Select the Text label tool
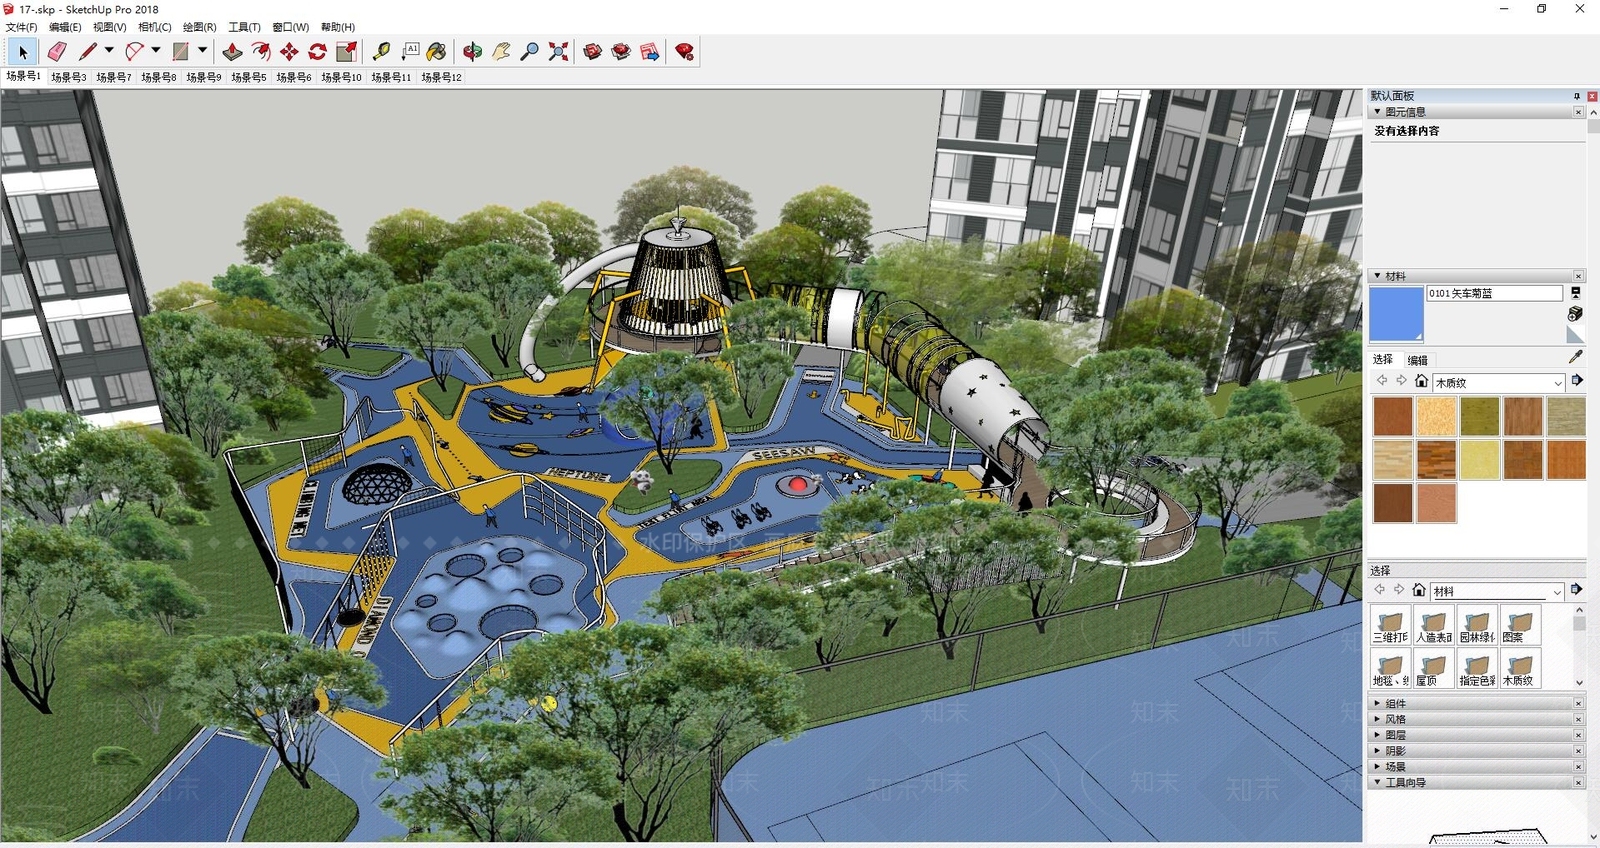The height and width of the screenshot is (848, 1600). tap(410, 52)
